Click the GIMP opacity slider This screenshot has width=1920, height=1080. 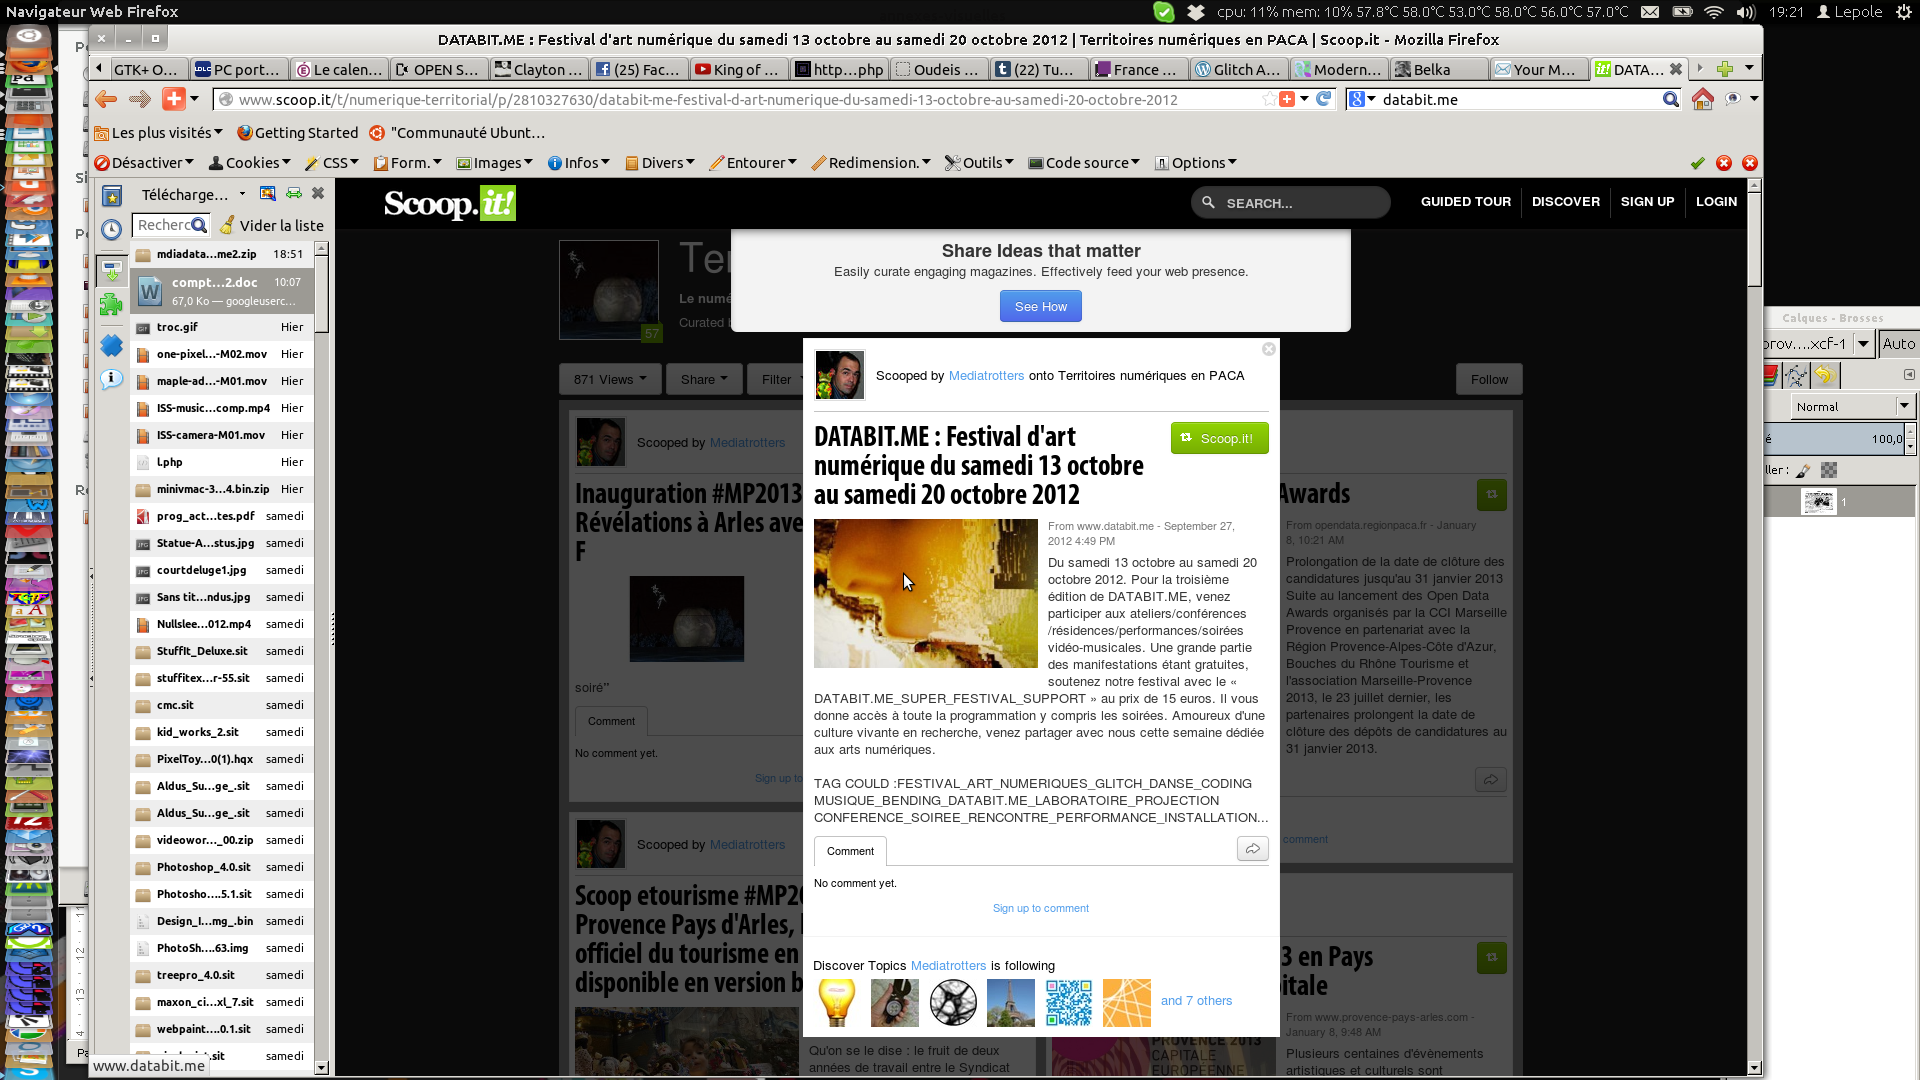point(1835,438)
